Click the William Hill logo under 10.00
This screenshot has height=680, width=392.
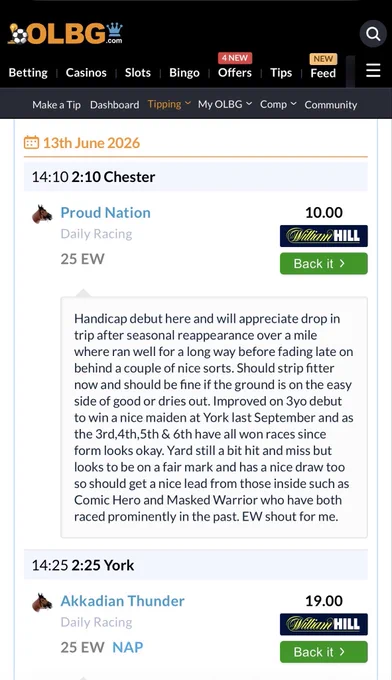323,236
